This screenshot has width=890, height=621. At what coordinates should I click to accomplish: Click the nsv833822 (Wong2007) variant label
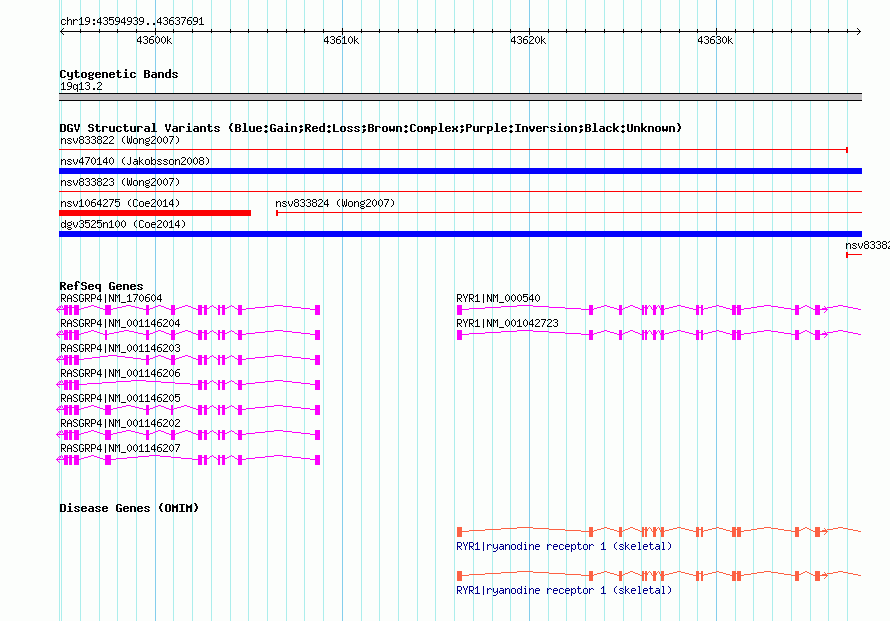(x=120, y=140)
